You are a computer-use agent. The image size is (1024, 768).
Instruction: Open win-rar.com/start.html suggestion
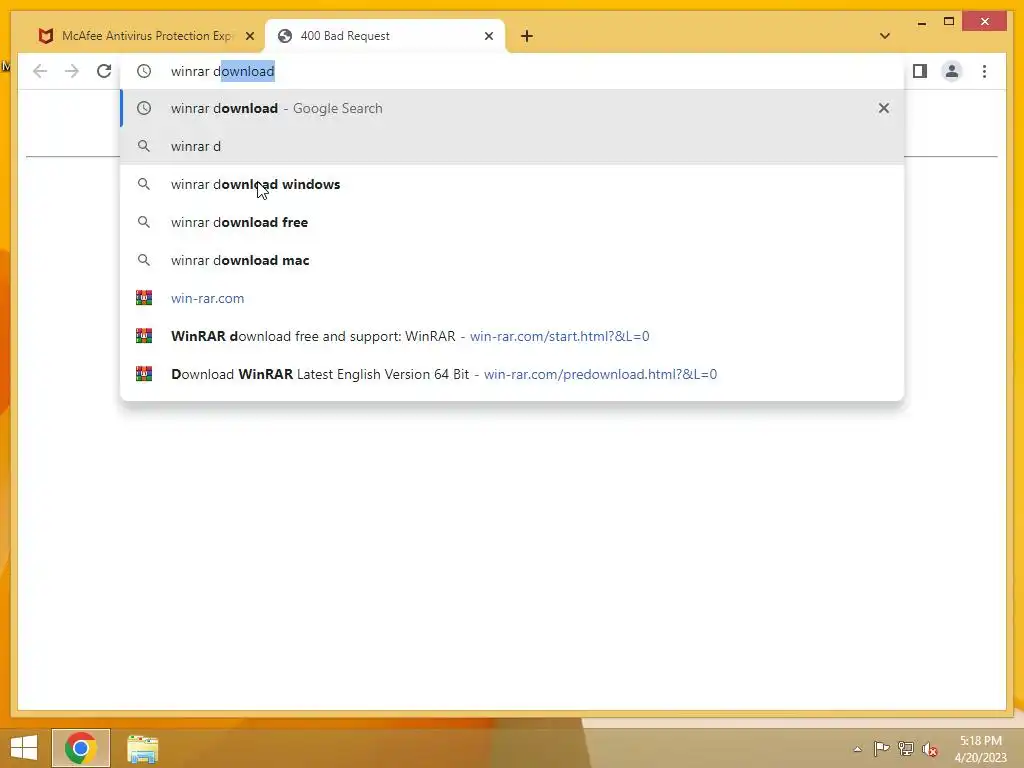pyautogui.click(x=512, y=336)
